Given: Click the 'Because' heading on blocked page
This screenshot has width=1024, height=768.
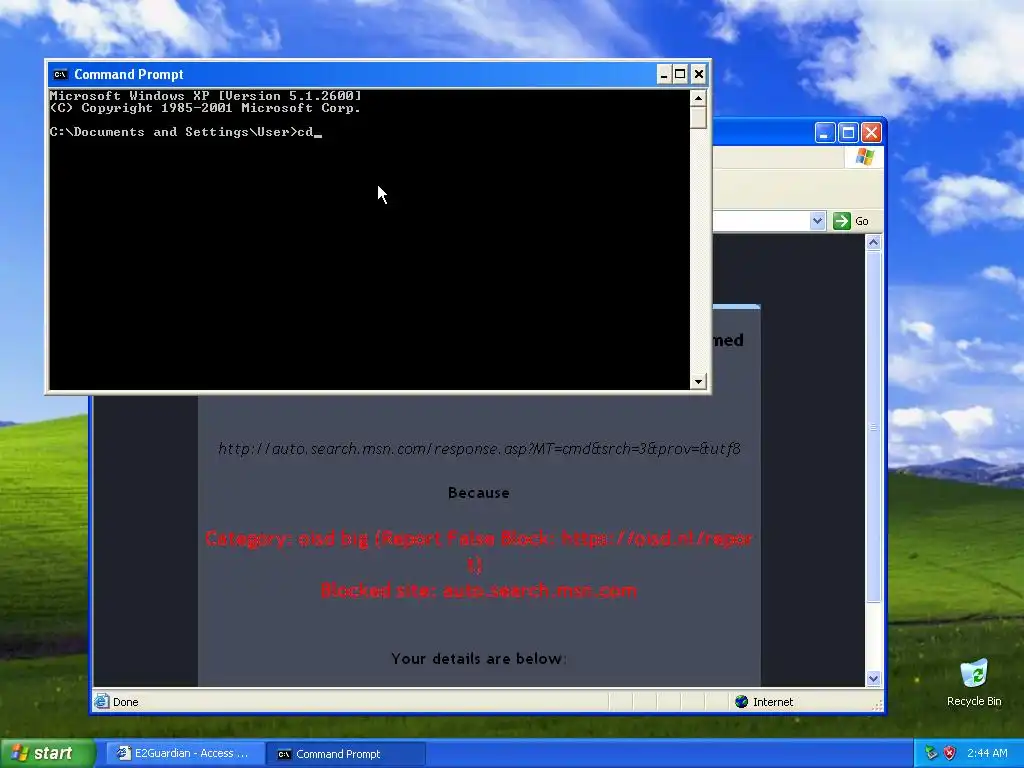Looking at the screenshot, I should [x=479, y=493].
